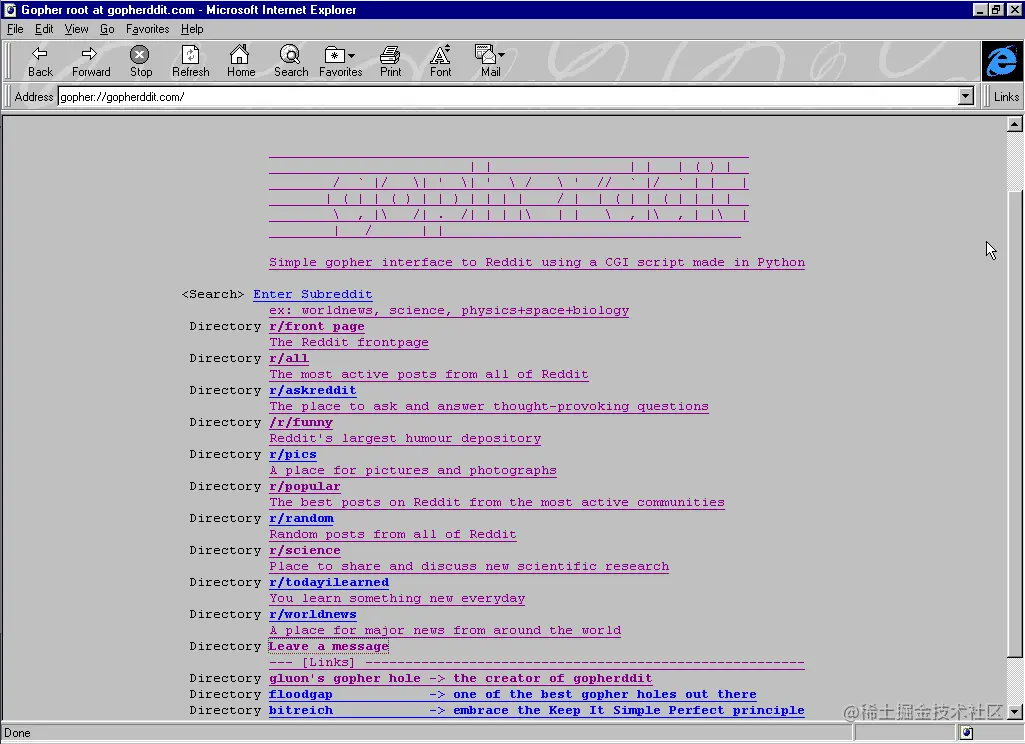This screenshot has width=1025, height=744.
Task: Click the vertical scrollbar thumb
Action: click(x=1015, y=424)
